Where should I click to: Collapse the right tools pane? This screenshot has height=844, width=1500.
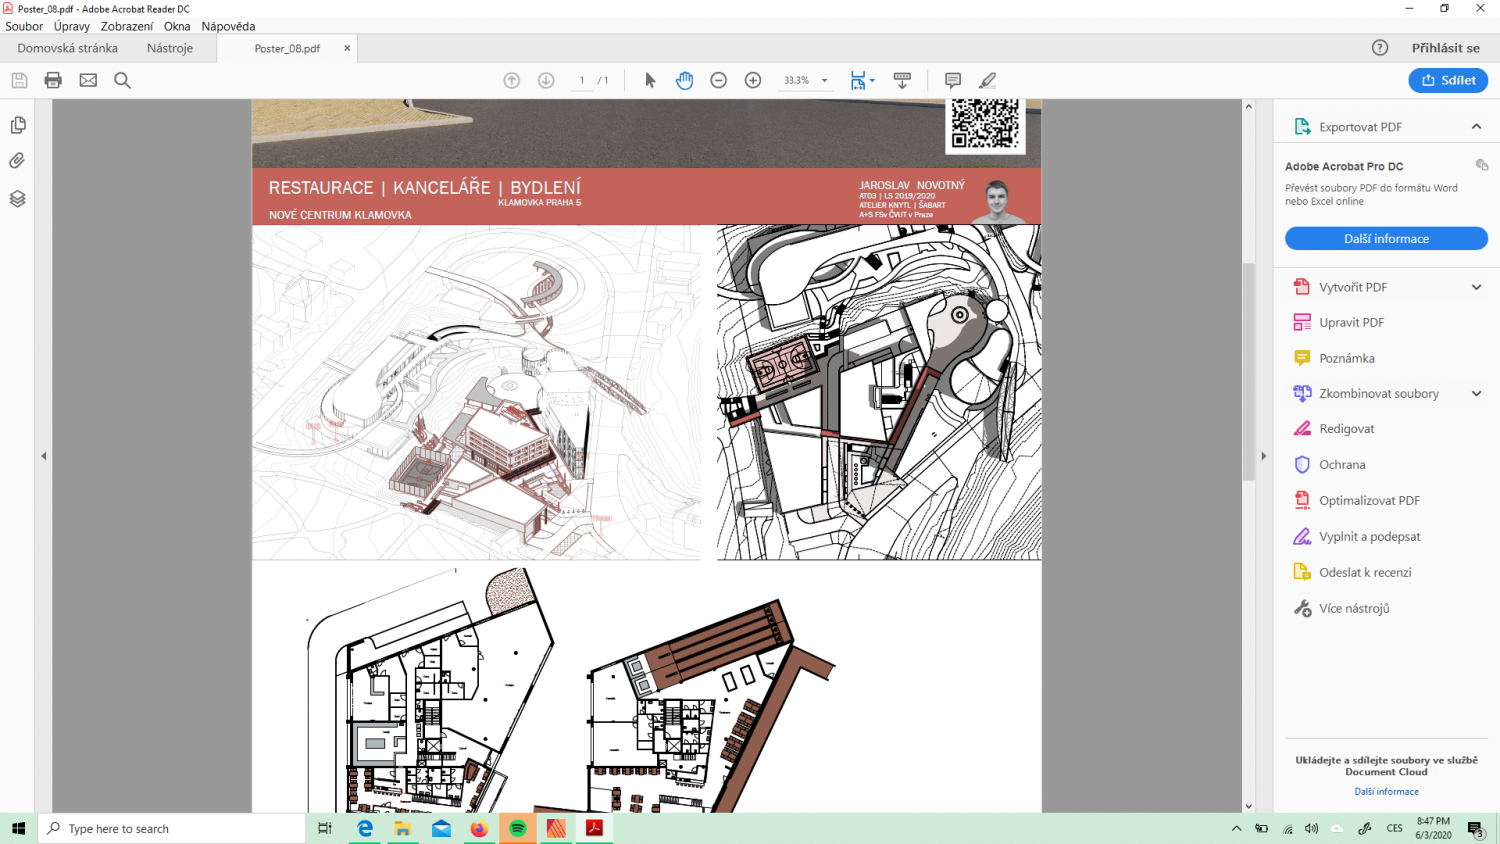click(1263, 456)
